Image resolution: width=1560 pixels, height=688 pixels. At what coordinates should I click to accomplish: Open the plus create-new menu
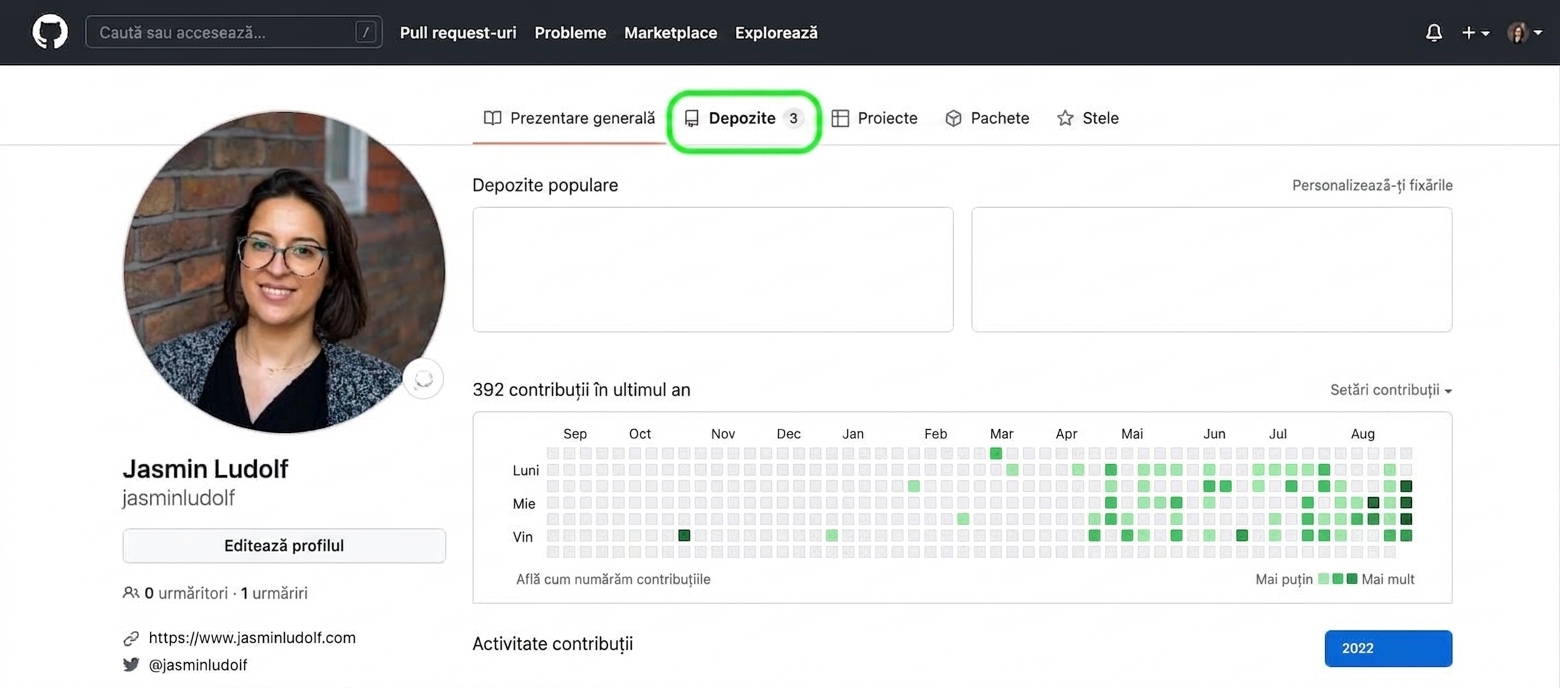[x=1475, y=33]
